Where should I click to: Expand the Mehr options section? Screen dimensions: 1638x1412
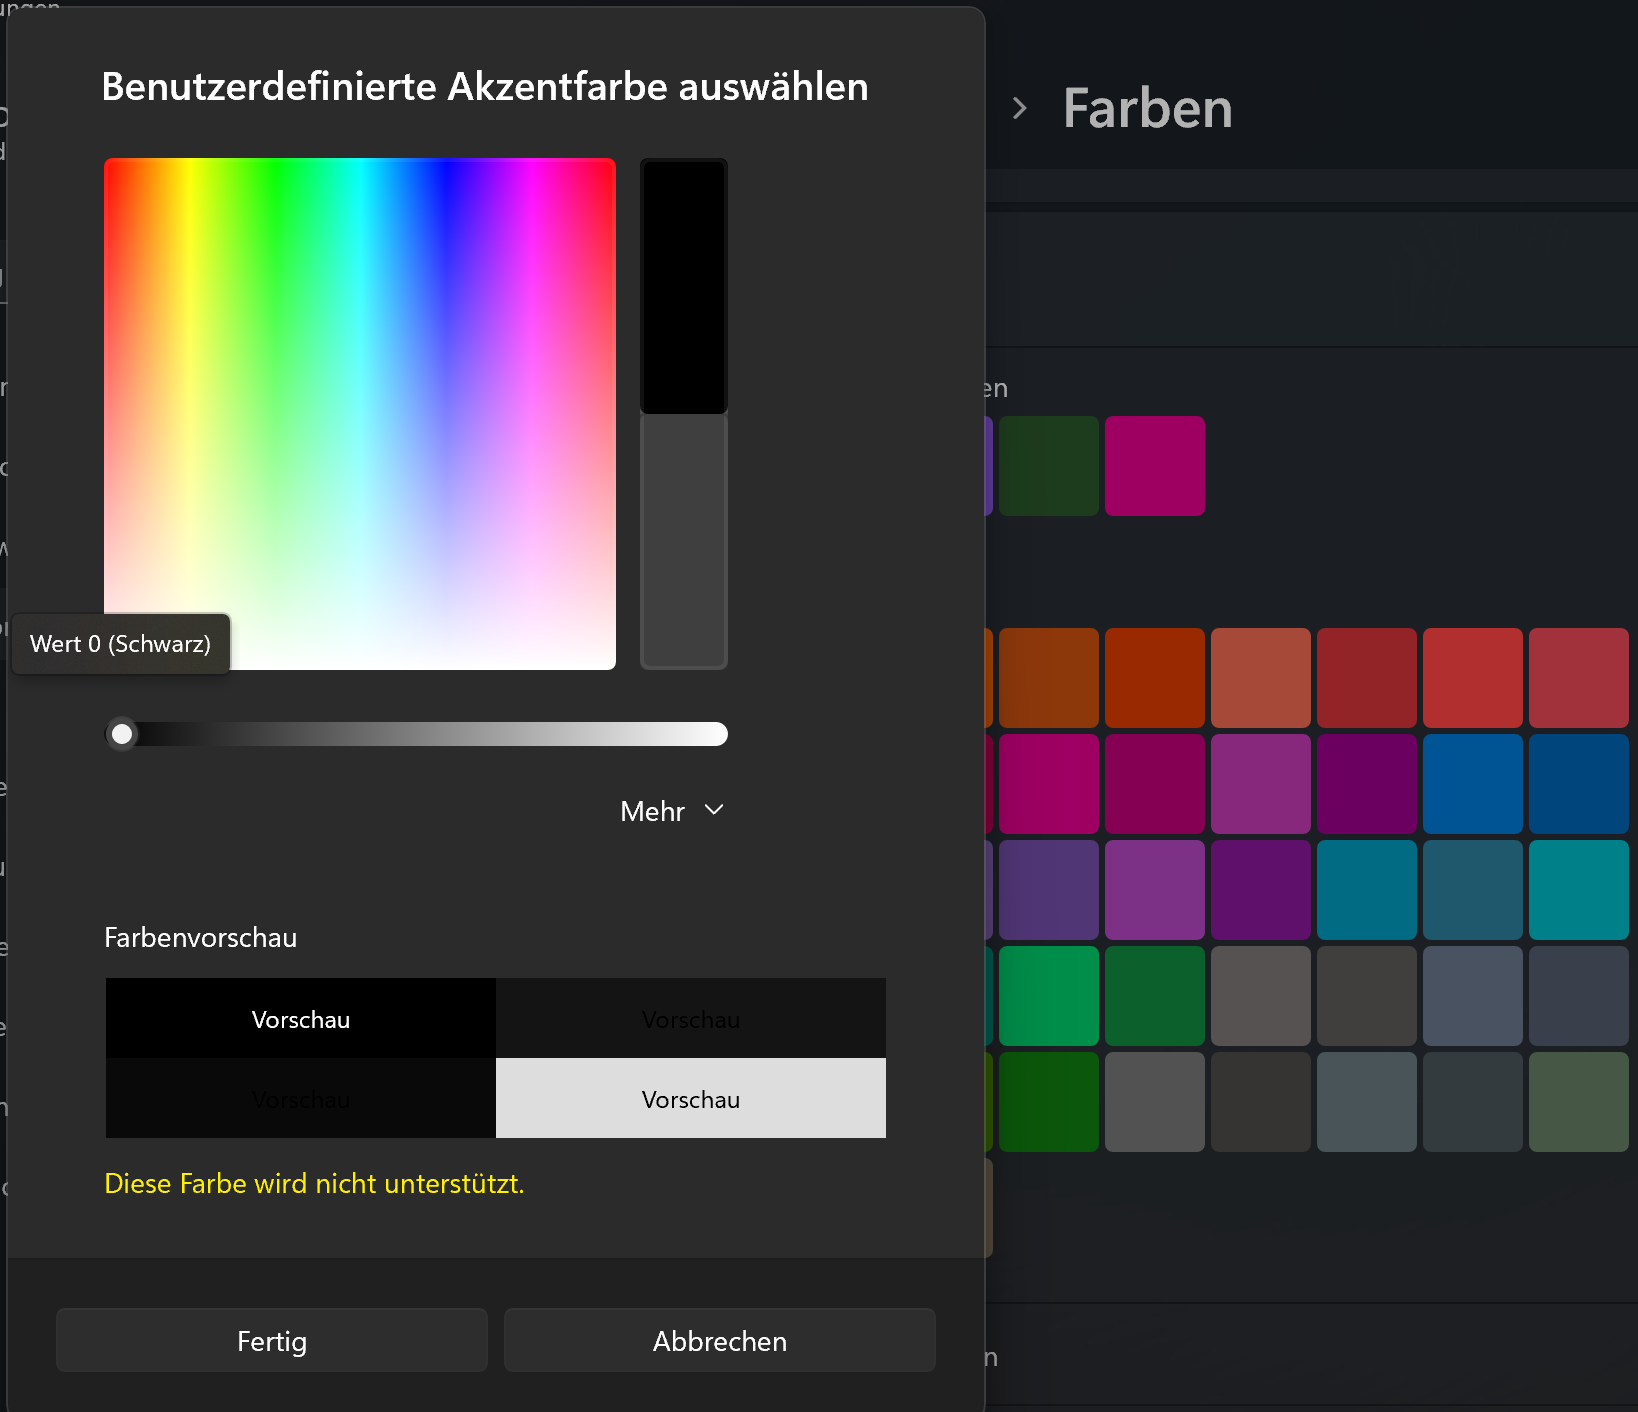(x=672, y=811)
